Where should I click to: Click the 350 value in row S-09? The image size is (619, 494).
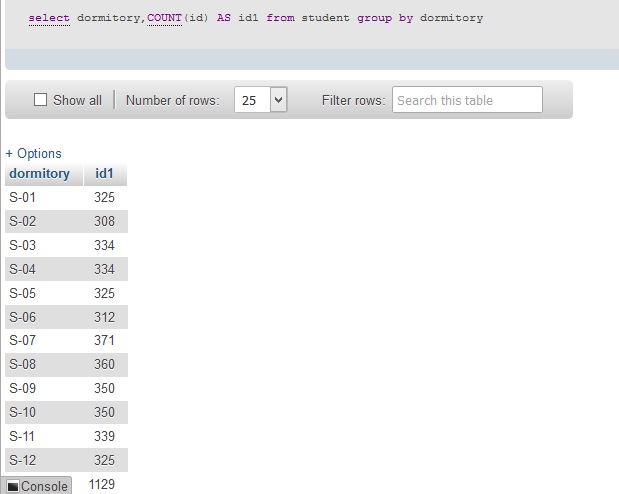(x=104, y=388)
